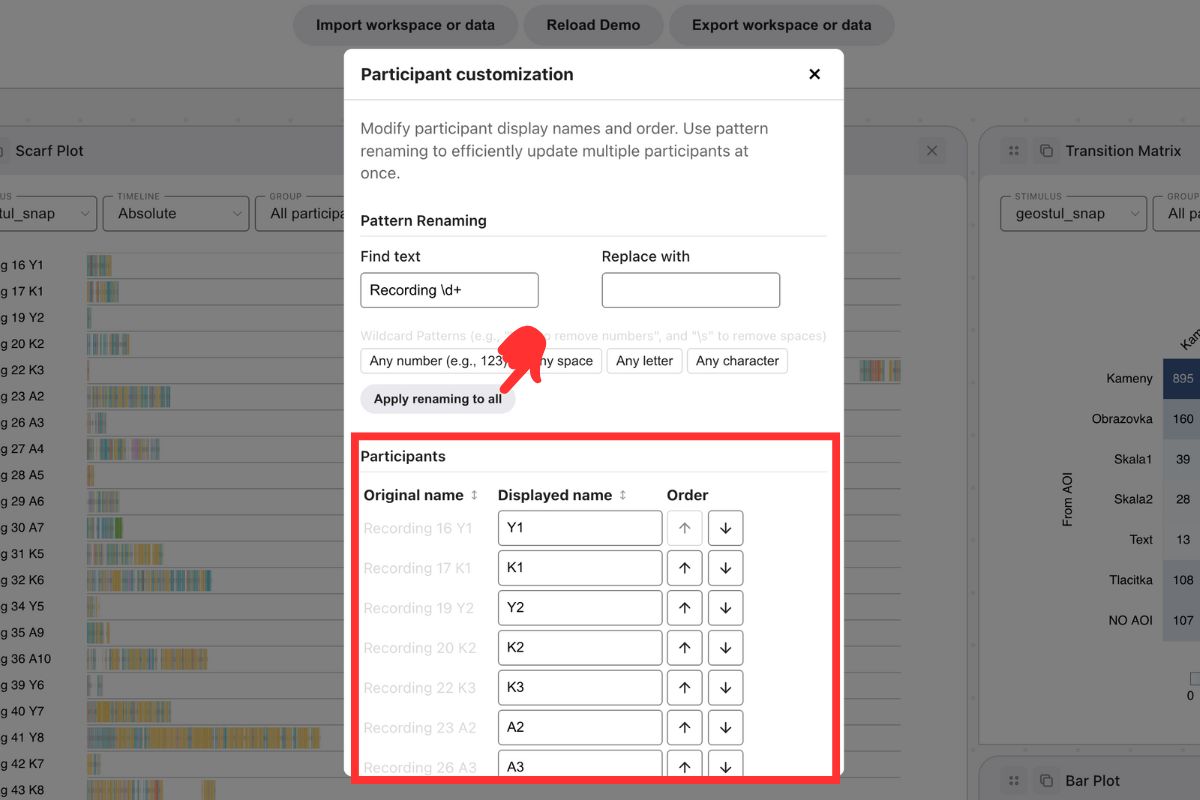Screen dimensions: 1200x800
Task: Move participant A2 down one position
Action: click(x=725, y=727)
